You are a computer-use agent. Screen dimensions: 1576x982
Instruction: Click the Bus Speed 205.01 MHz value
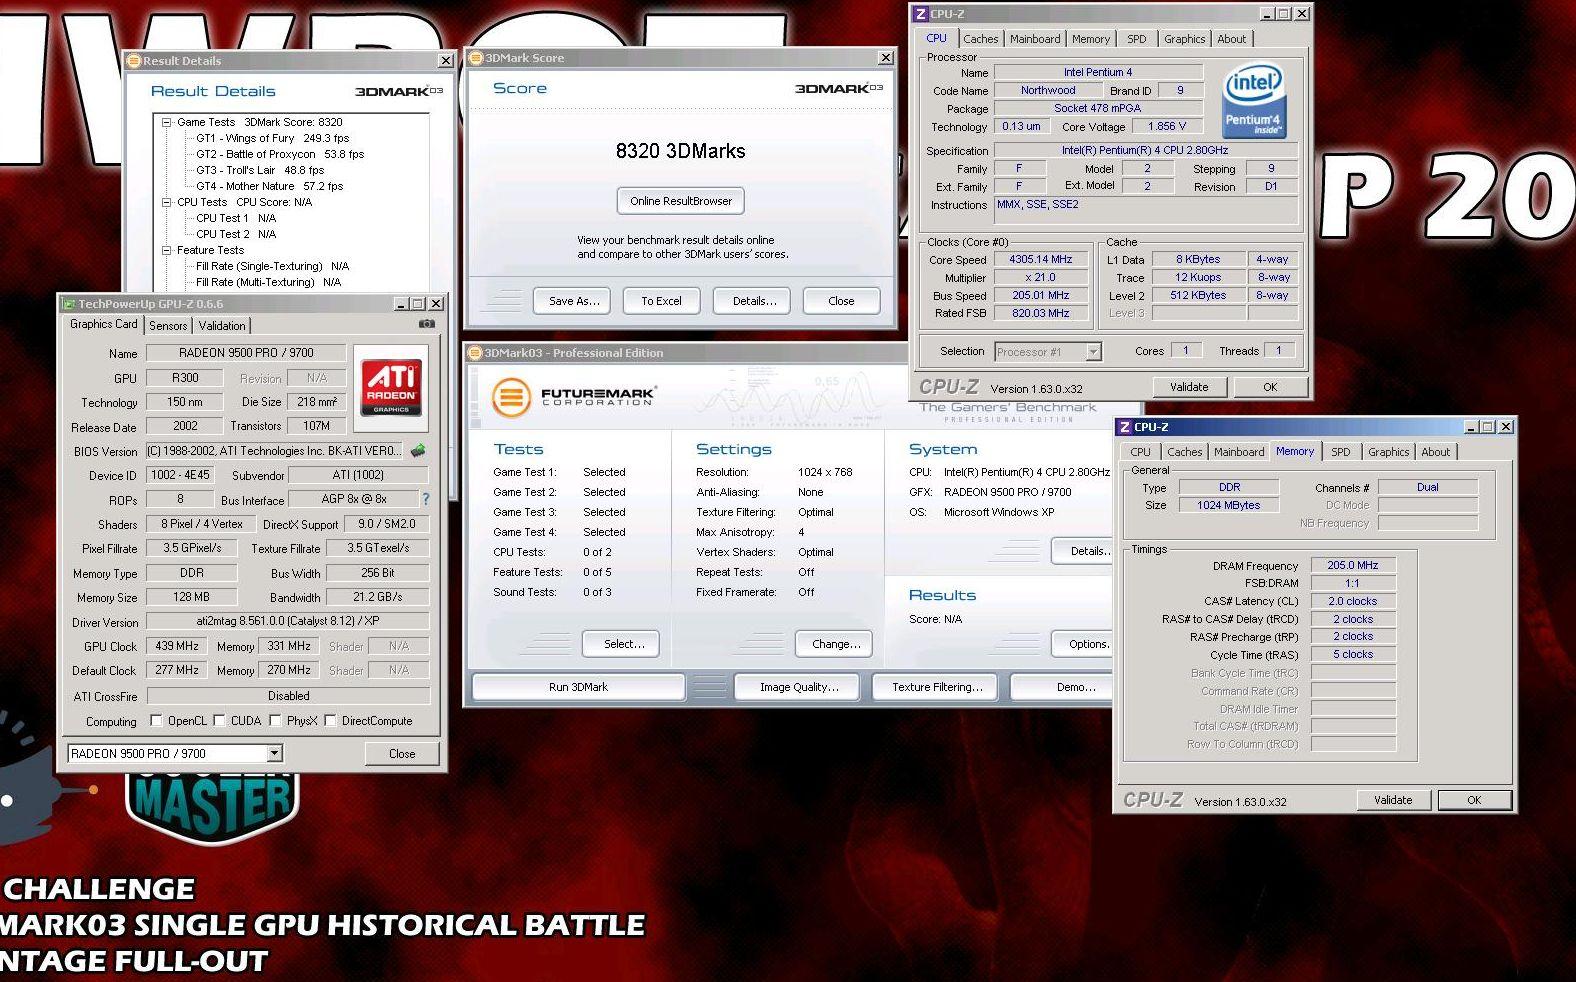coord(1040,296)
